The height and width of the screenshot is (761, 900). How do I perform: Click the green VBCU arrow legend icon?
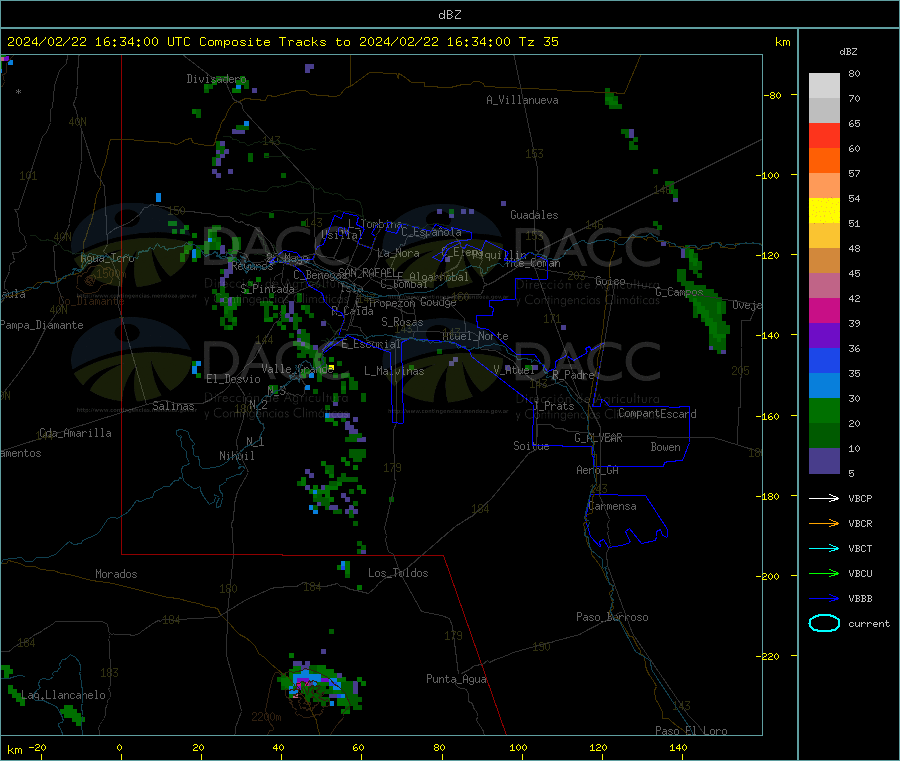pos(824,573)
